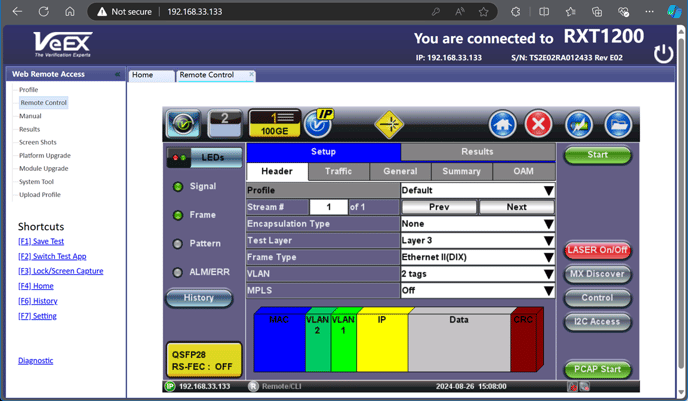Click the PCAP Start button
The width and height of the screenshot is (688, 401).
click(x=597, y=369)
